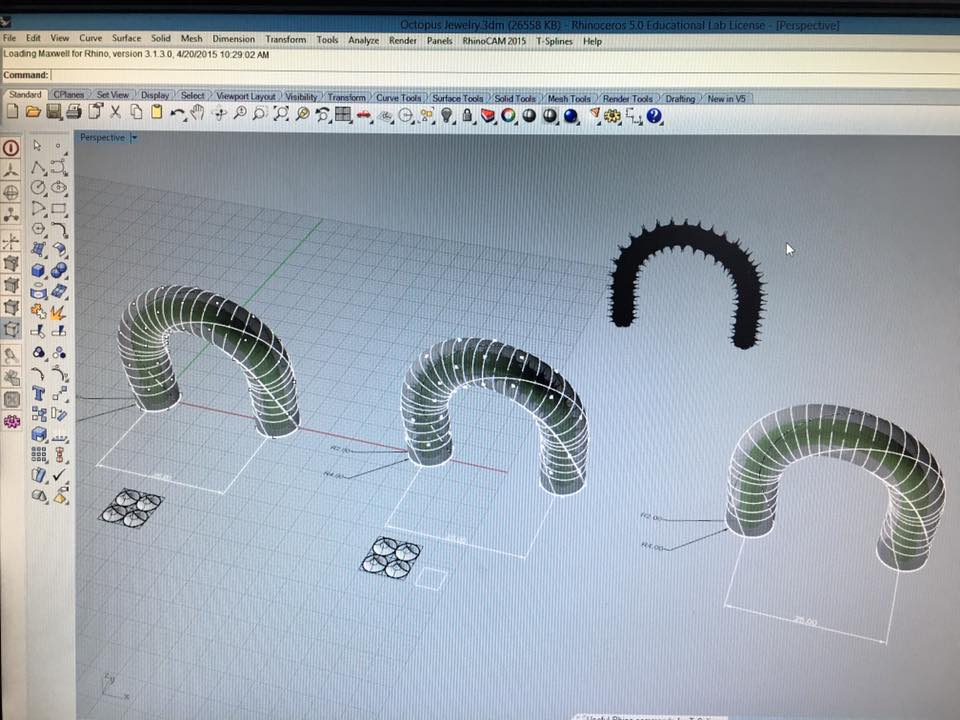Image resolution: width=960 pixels, height=720 pixels.
Task: Click the Save floppy disk icon
Action: coord(54,112)
